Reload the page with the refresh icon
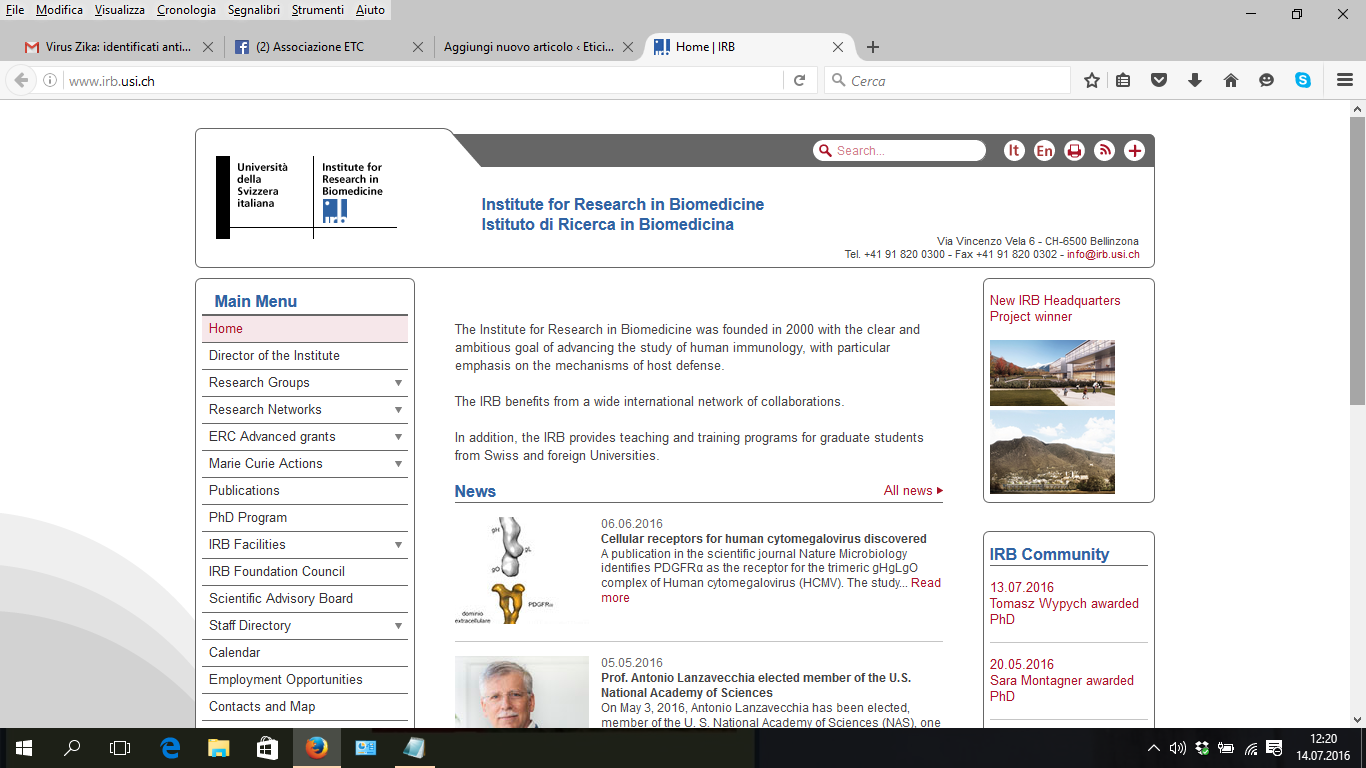The width and height of the screenshot is (1366, 768). tap(799, 81)
